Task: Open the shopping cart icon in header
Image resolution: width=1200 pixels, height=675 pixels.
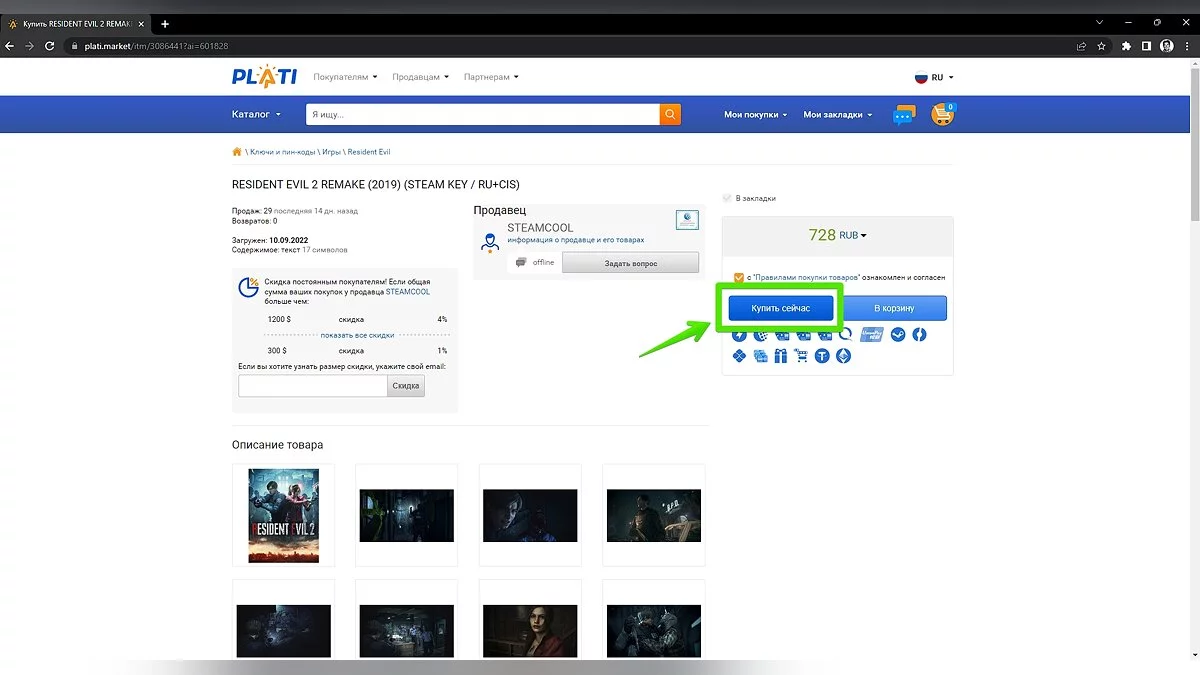Action: [942, 115]
